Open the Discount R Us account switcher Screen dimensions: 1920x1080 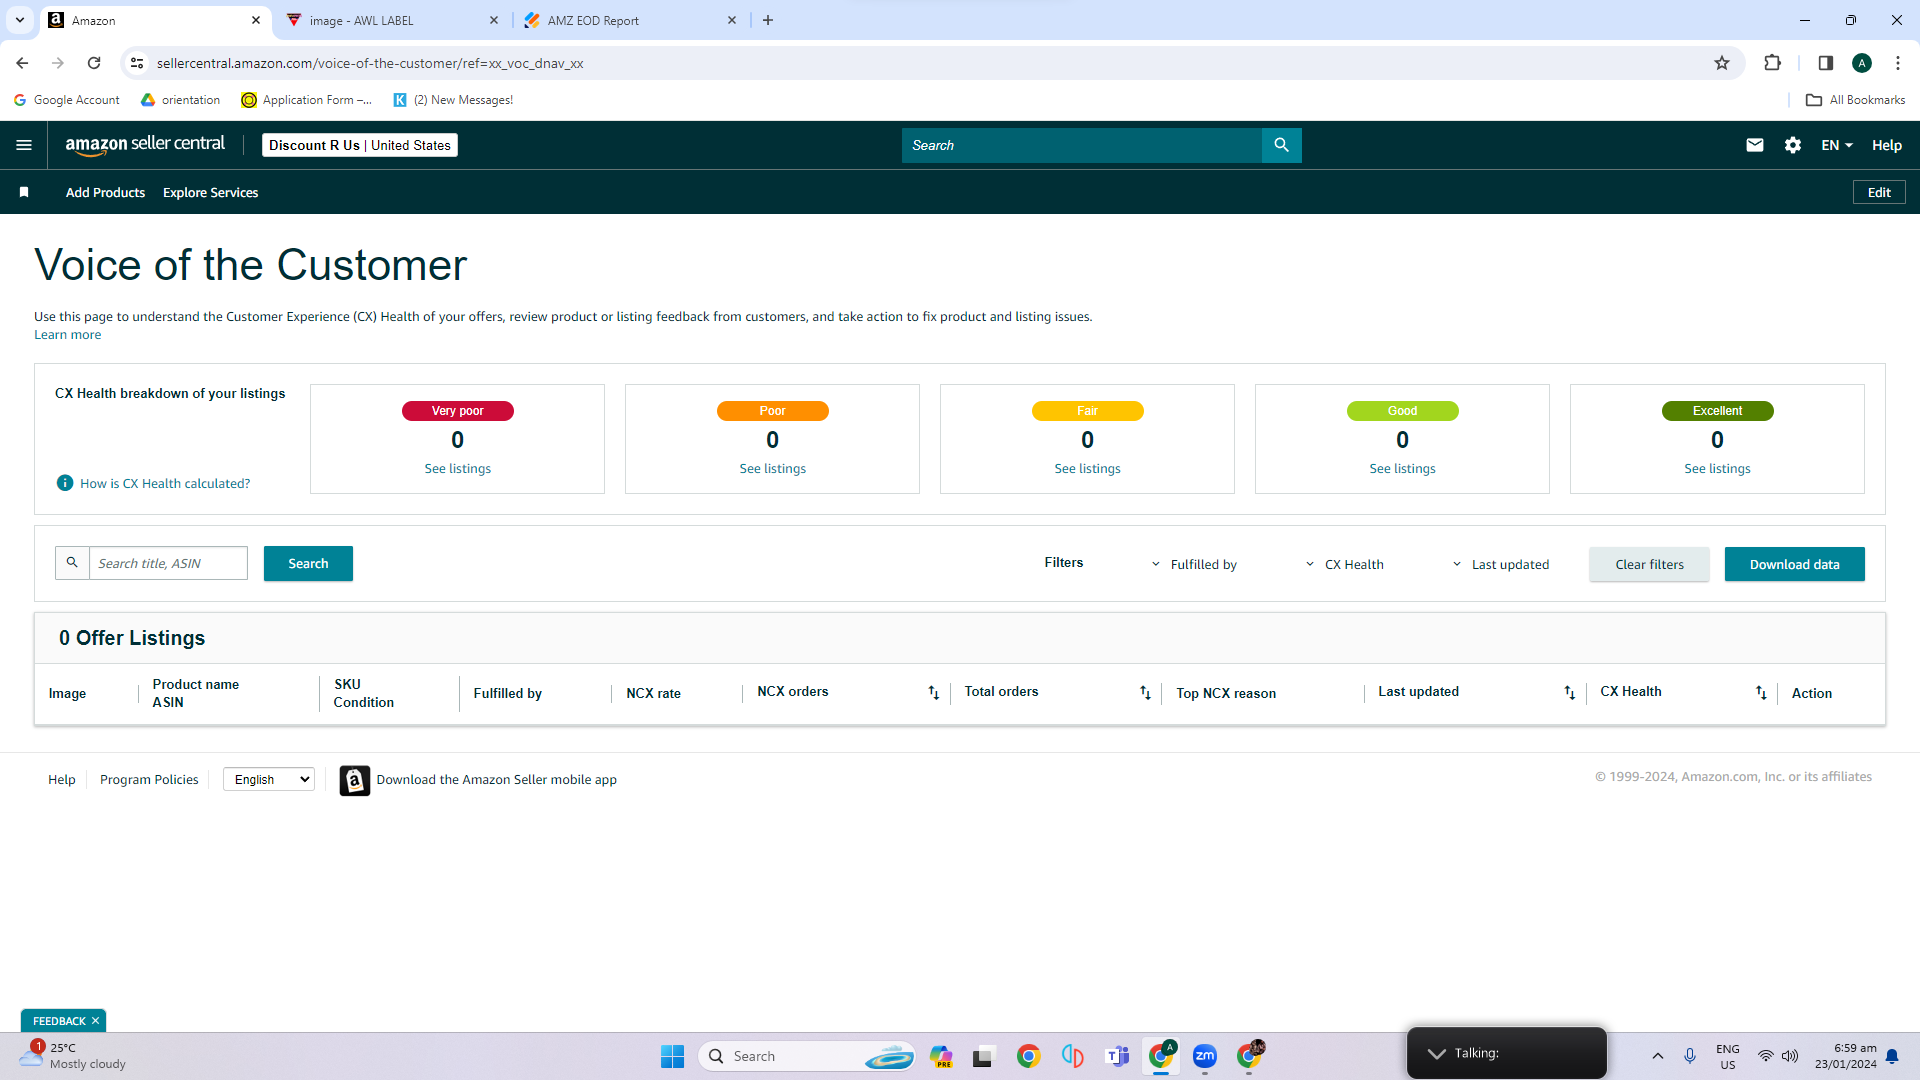[360, 145]
